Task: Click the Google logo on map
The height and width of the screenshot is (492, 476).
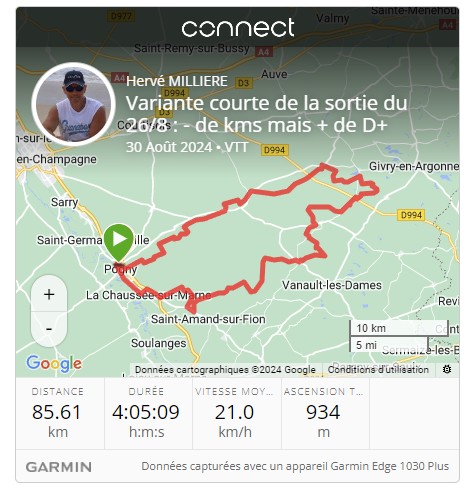Action: coord(54,363)
